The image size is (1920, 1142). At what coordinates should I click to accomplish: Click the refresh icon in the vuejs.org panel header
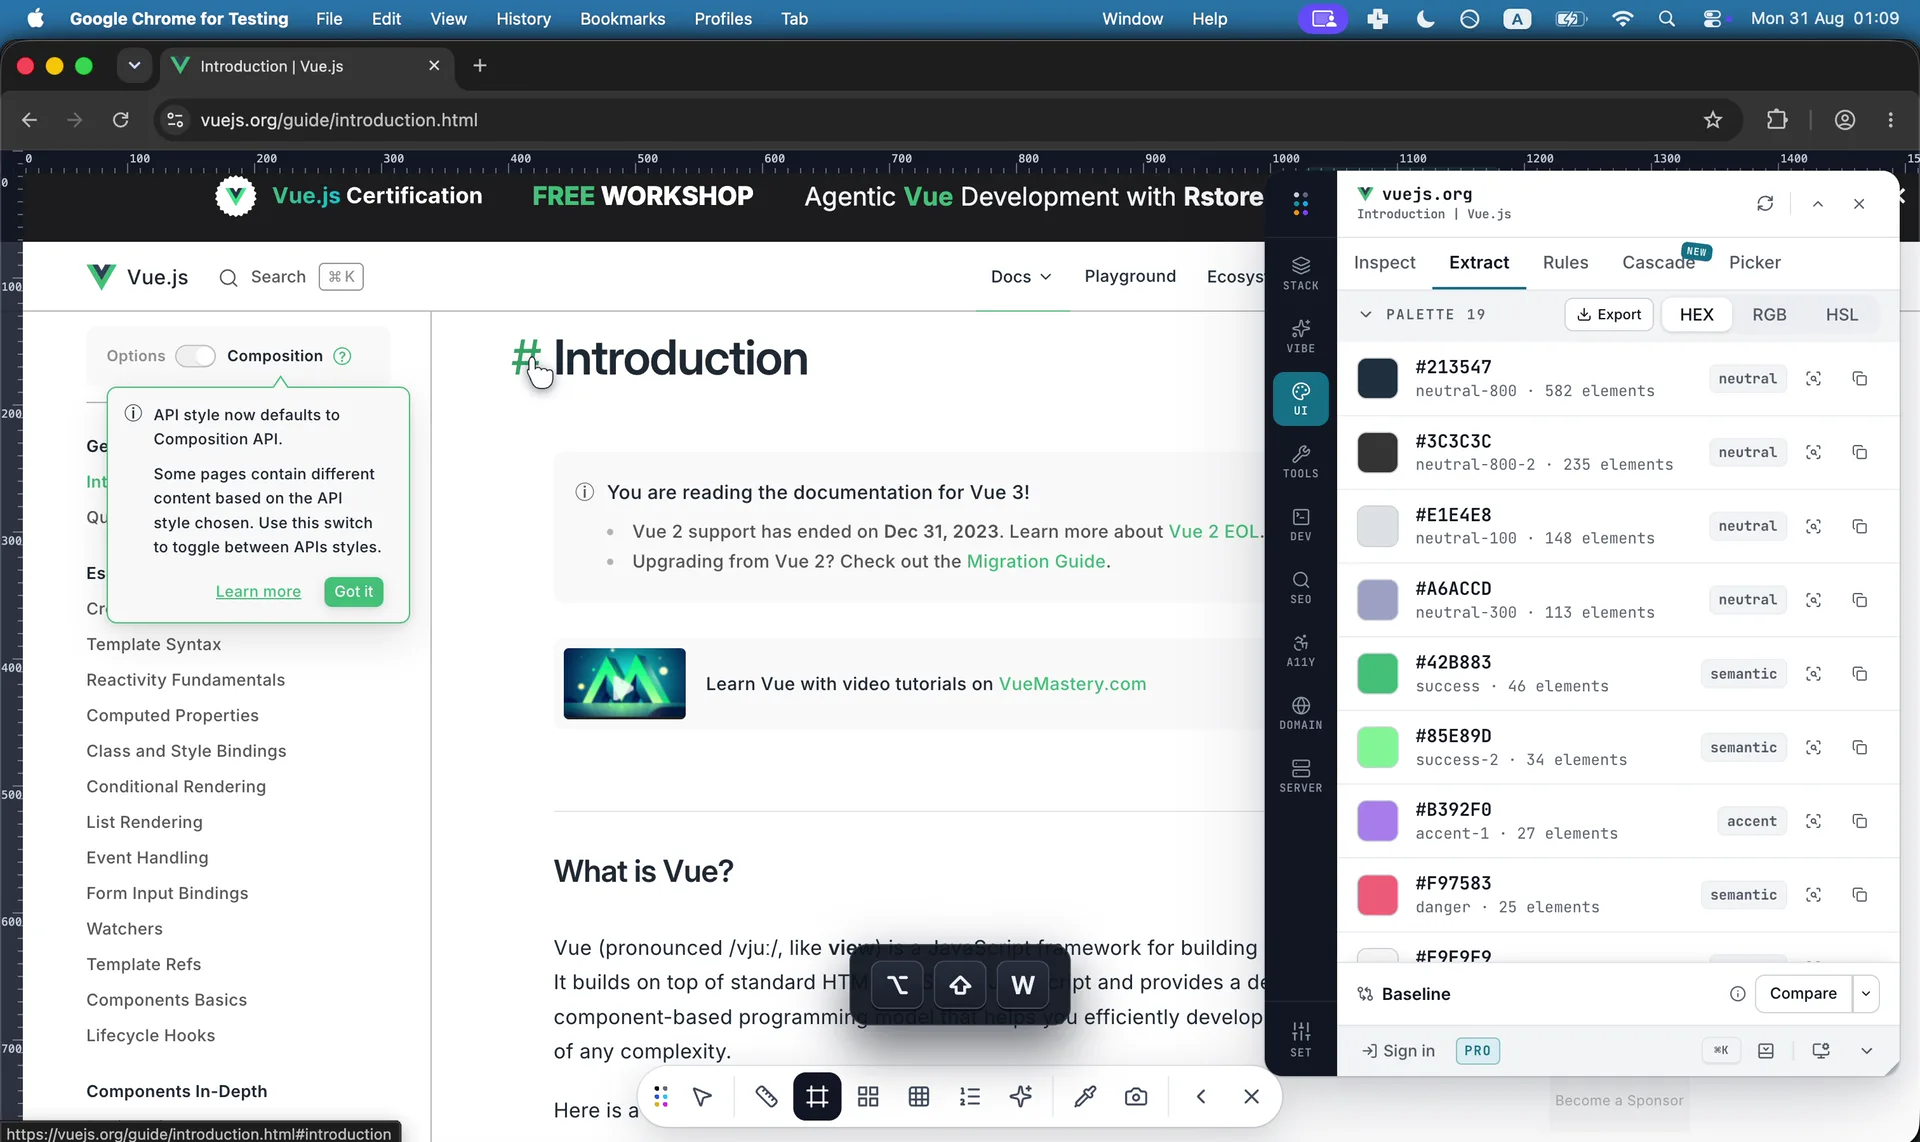(x=1765, y=204)
